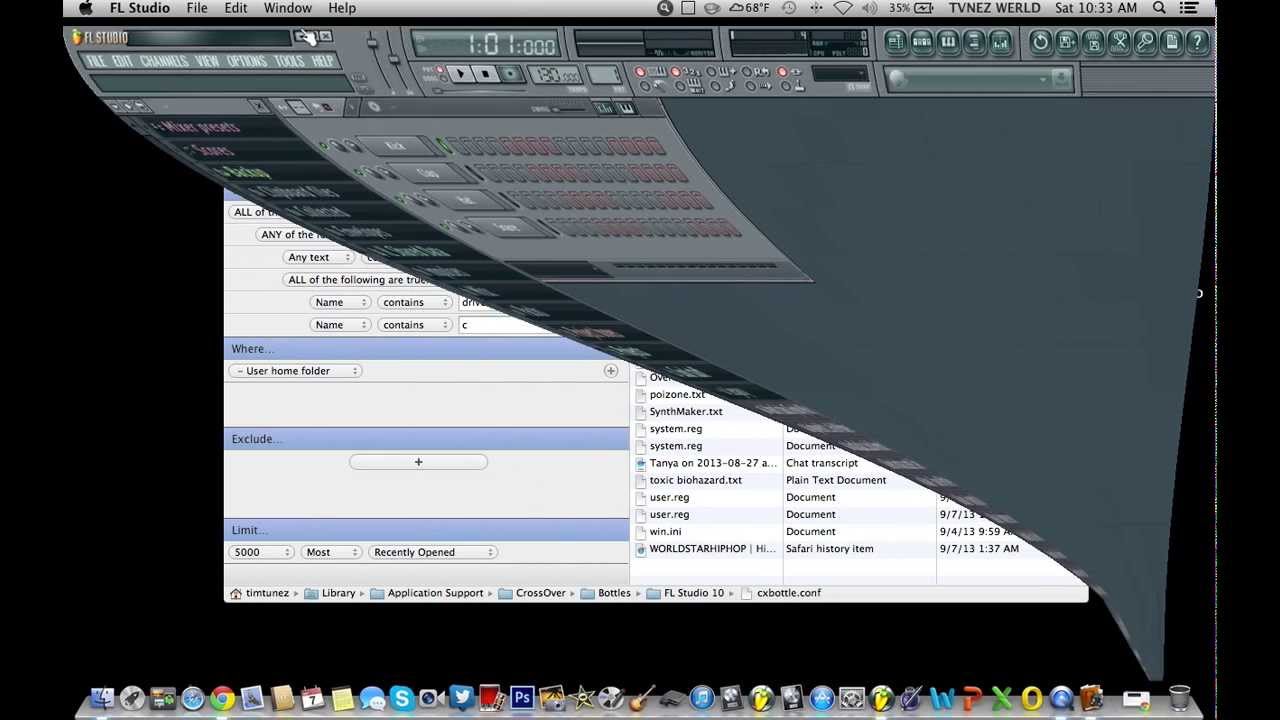The height and width of the screenshot is (720, 1280).
Task: Open Google Chrome from the Dock
Action: (223, 698)
